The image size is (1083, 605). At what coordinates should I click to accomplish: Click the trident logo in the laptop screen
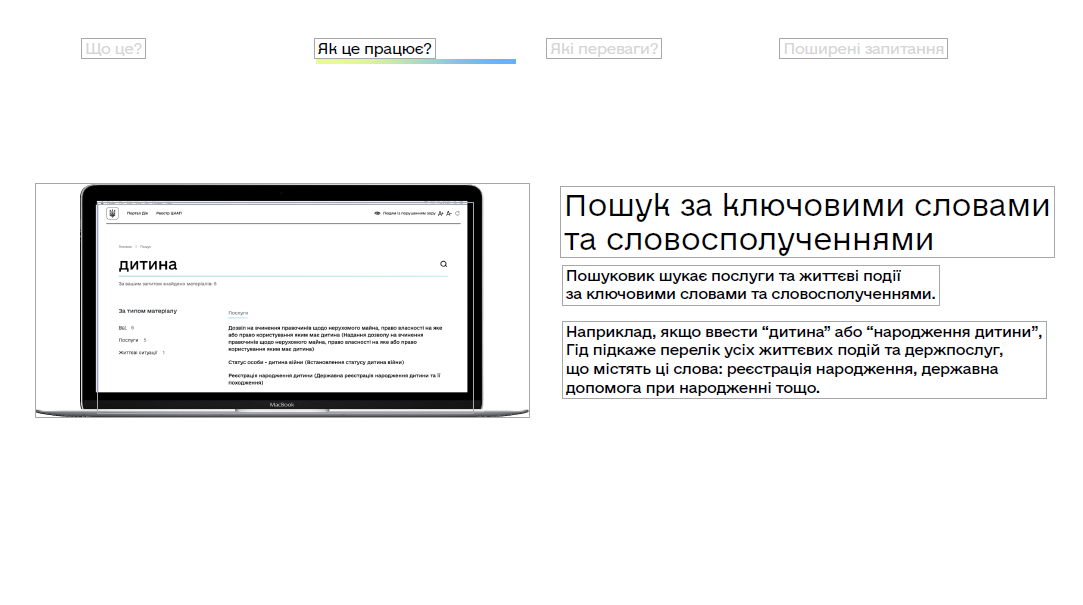[112, 214]
